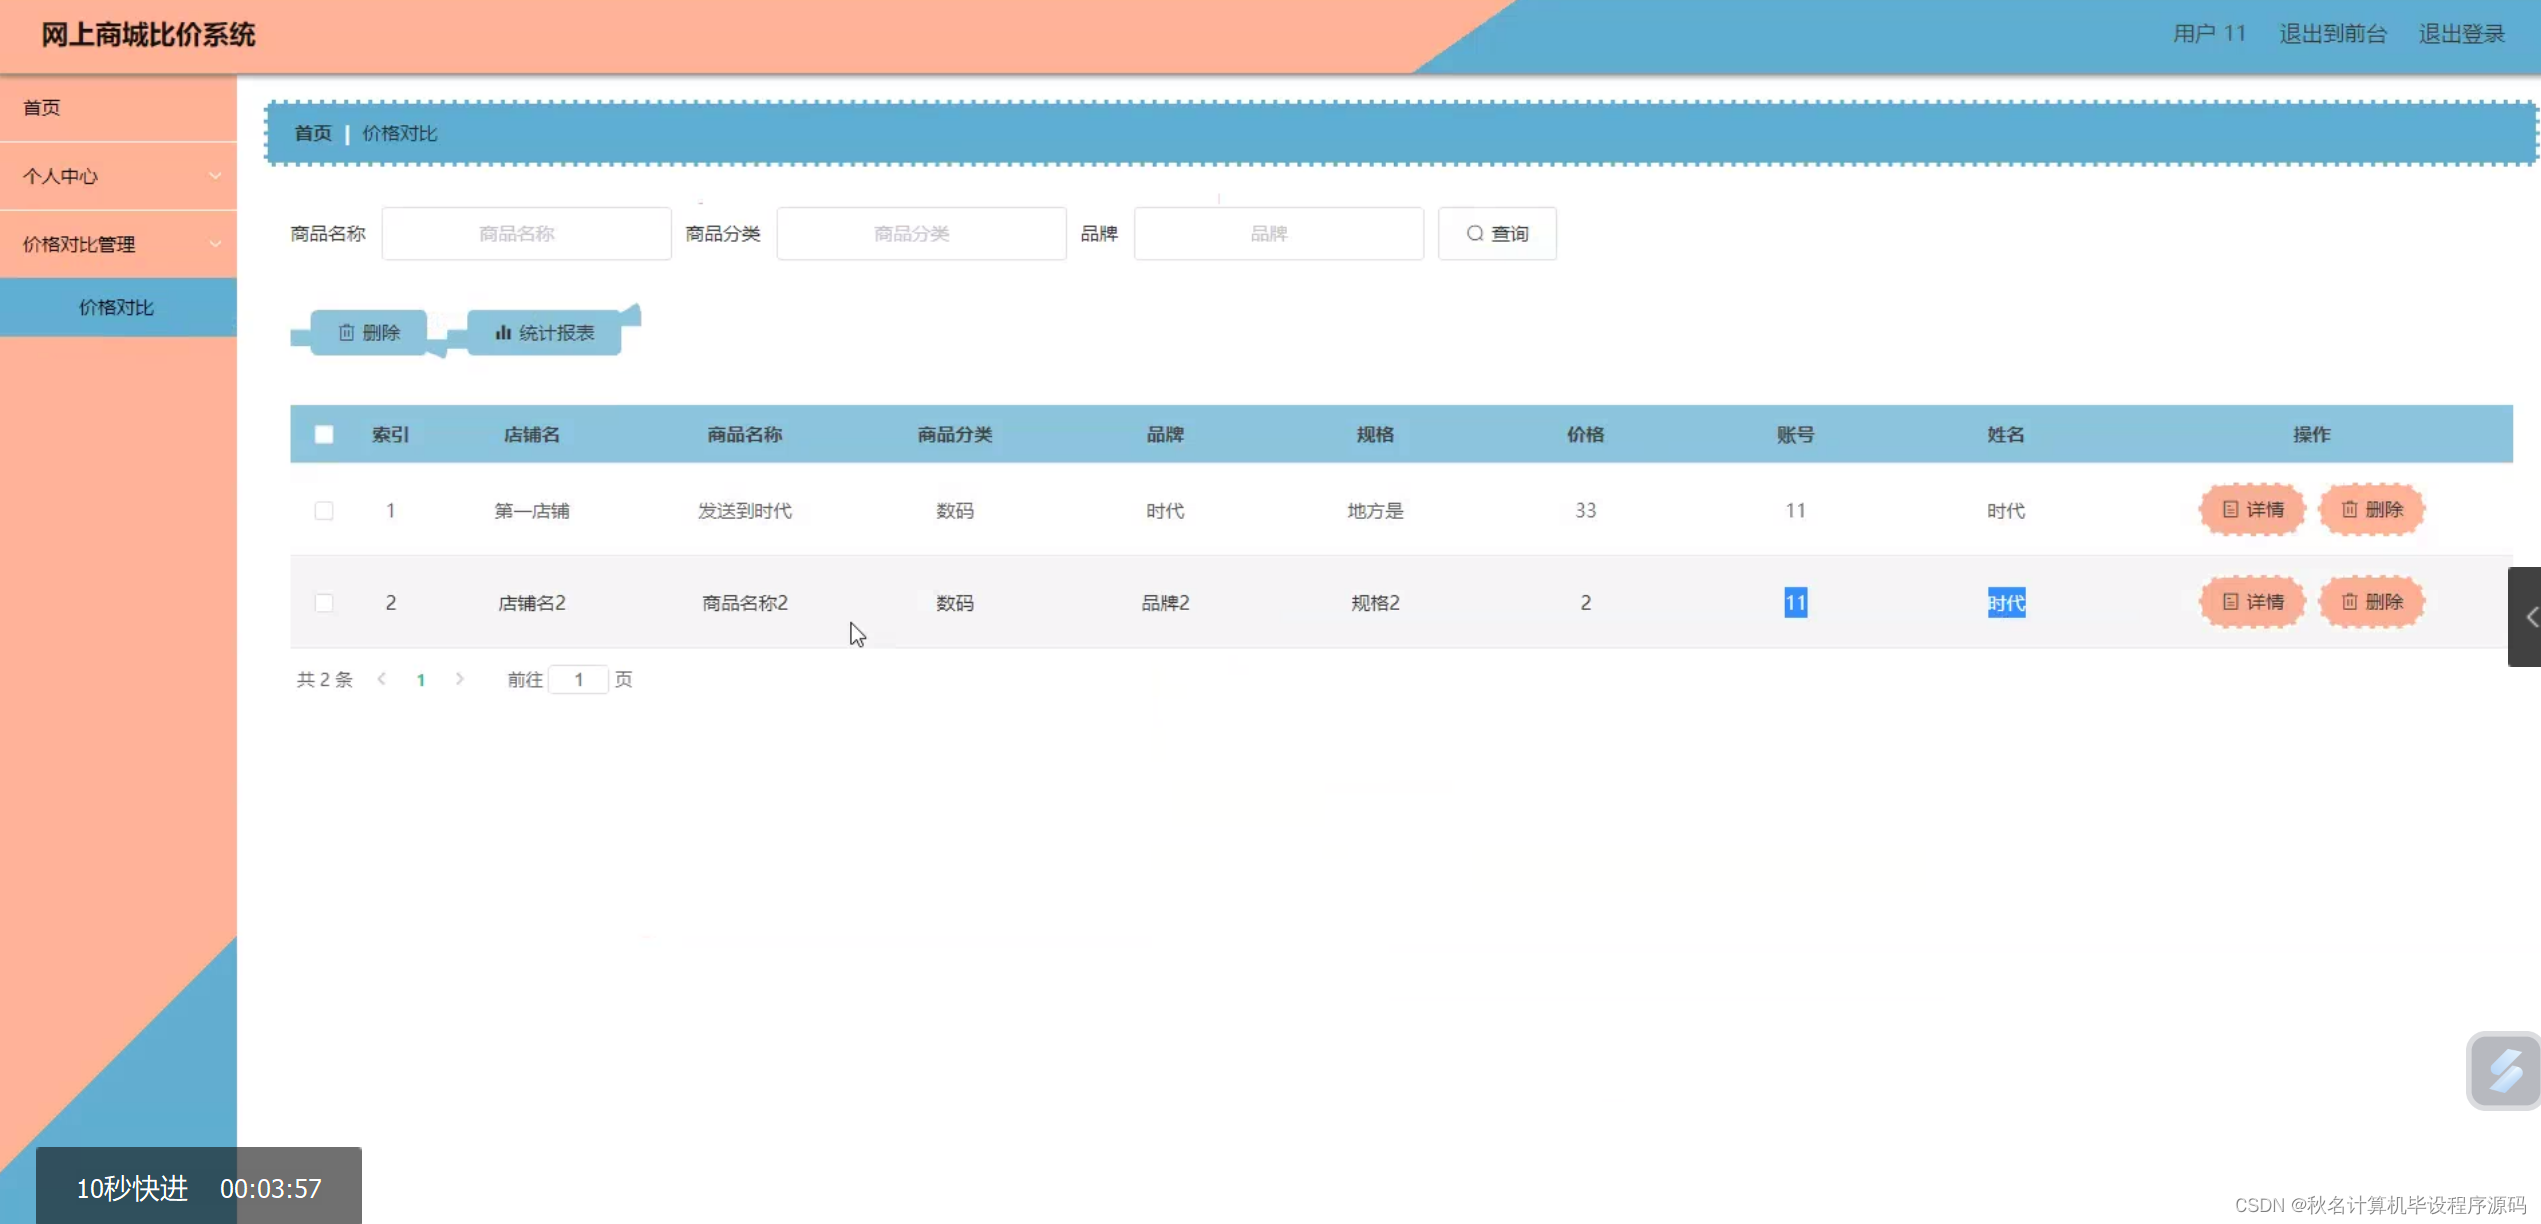
Task: Click the document icon in row 2 详情 button
Action: 2231,602
